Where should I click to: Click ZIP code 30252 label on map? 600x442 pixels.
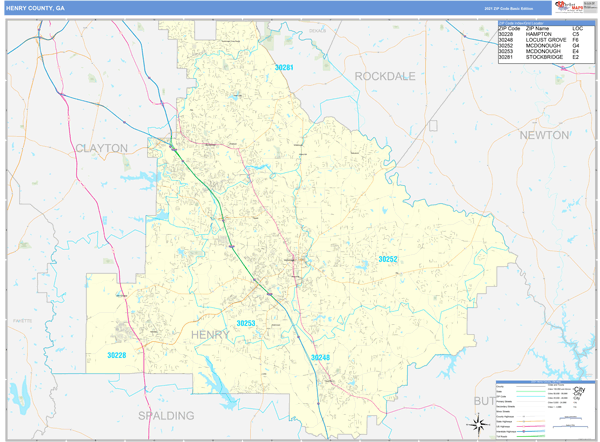point(388,259)
